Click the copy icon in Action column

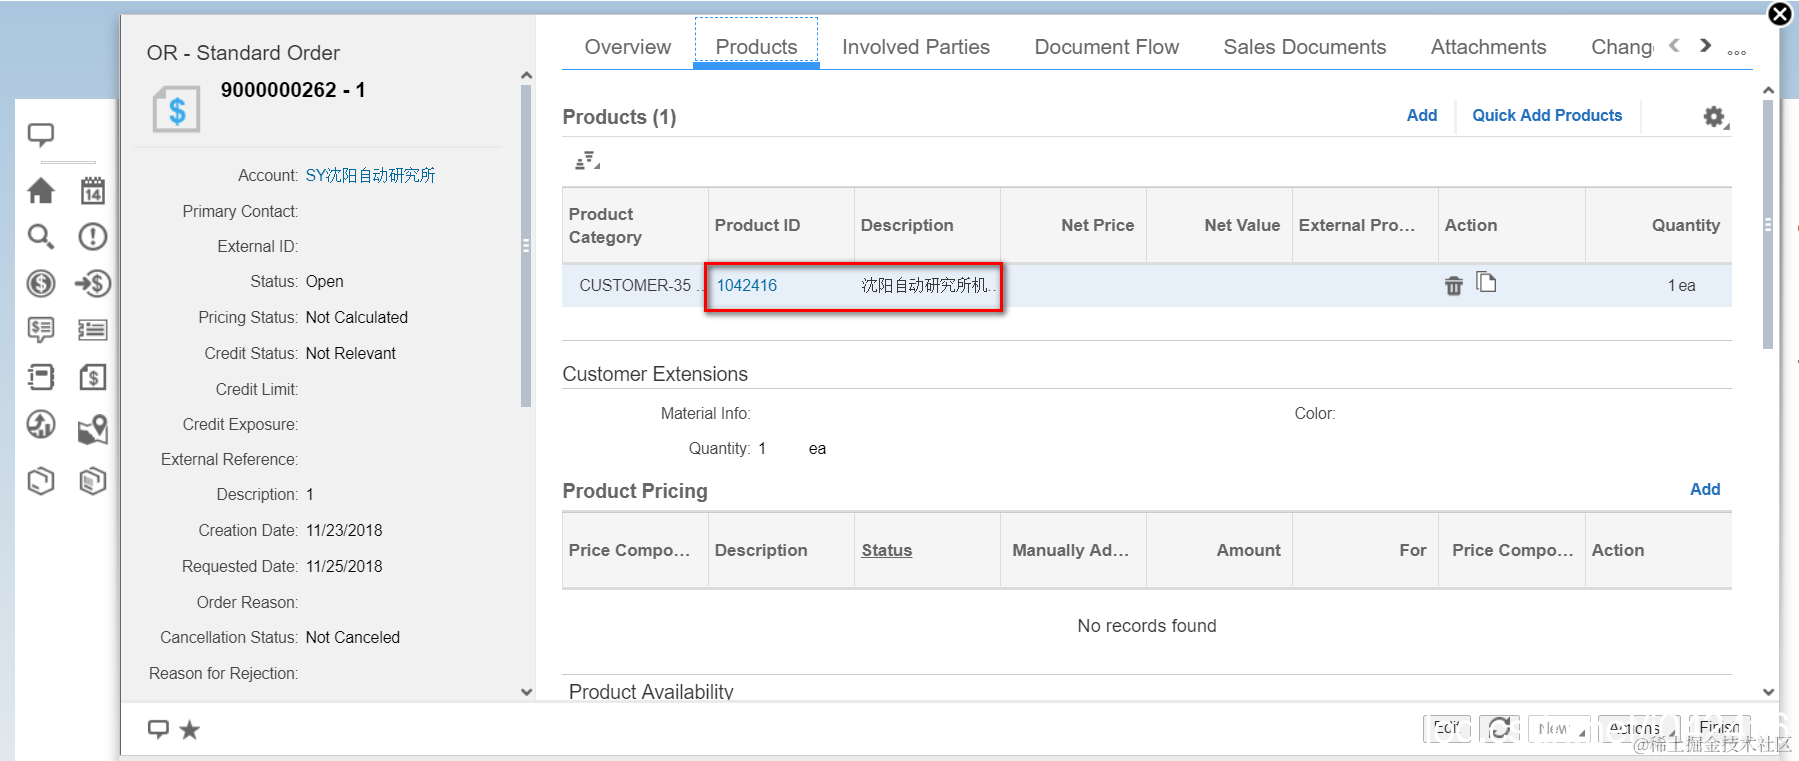[1487, 283]
